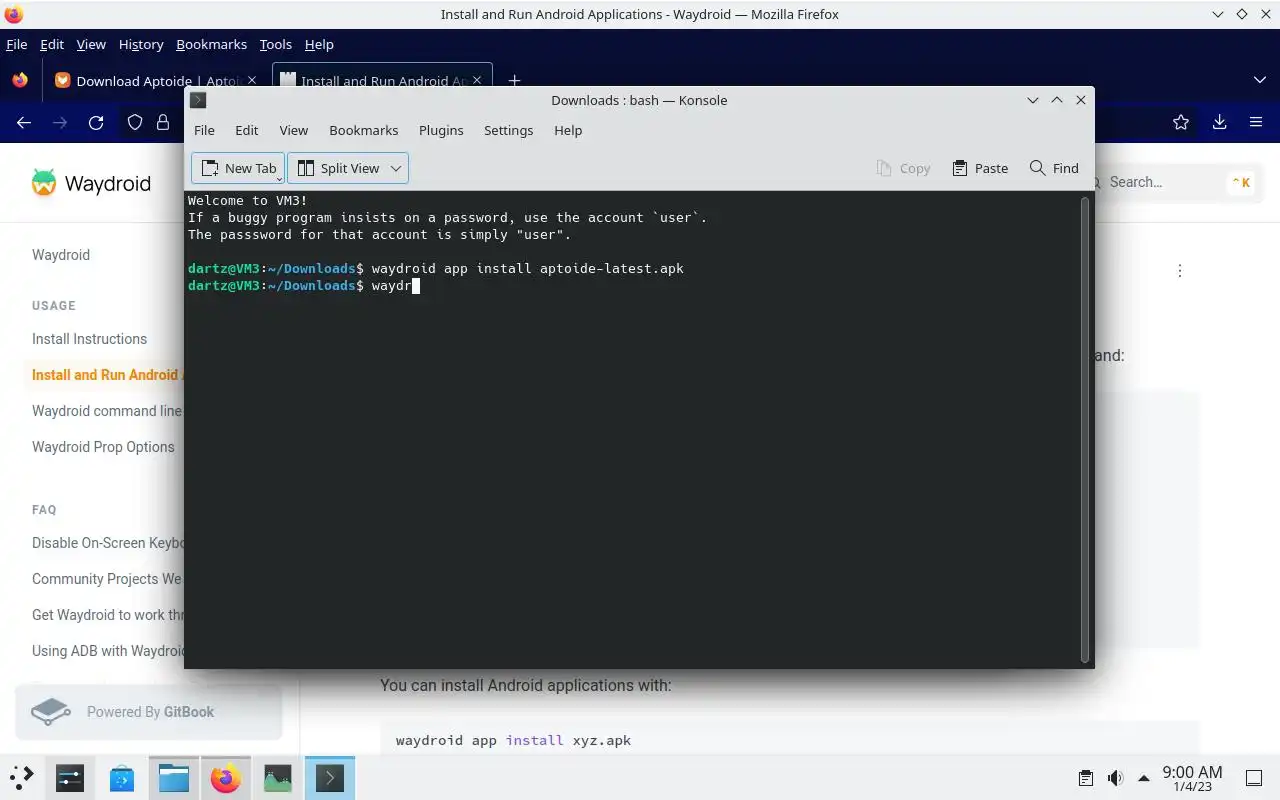Click the Paste button in Konsole
This screenshot has width=1280, height=800.
point(980,168)
